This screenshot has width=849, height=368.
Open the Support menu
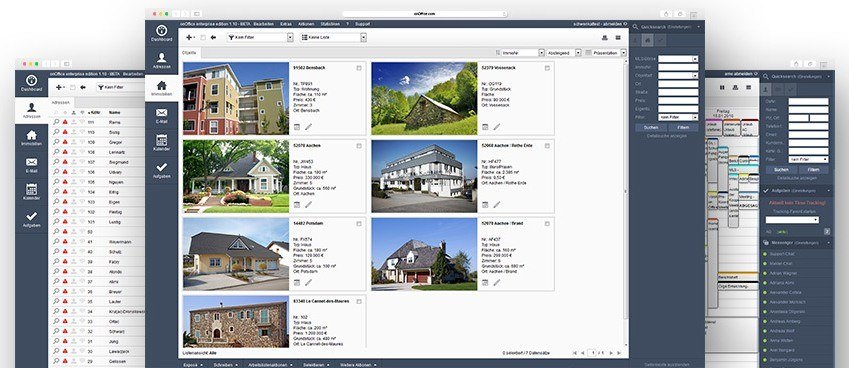(362, 24)
